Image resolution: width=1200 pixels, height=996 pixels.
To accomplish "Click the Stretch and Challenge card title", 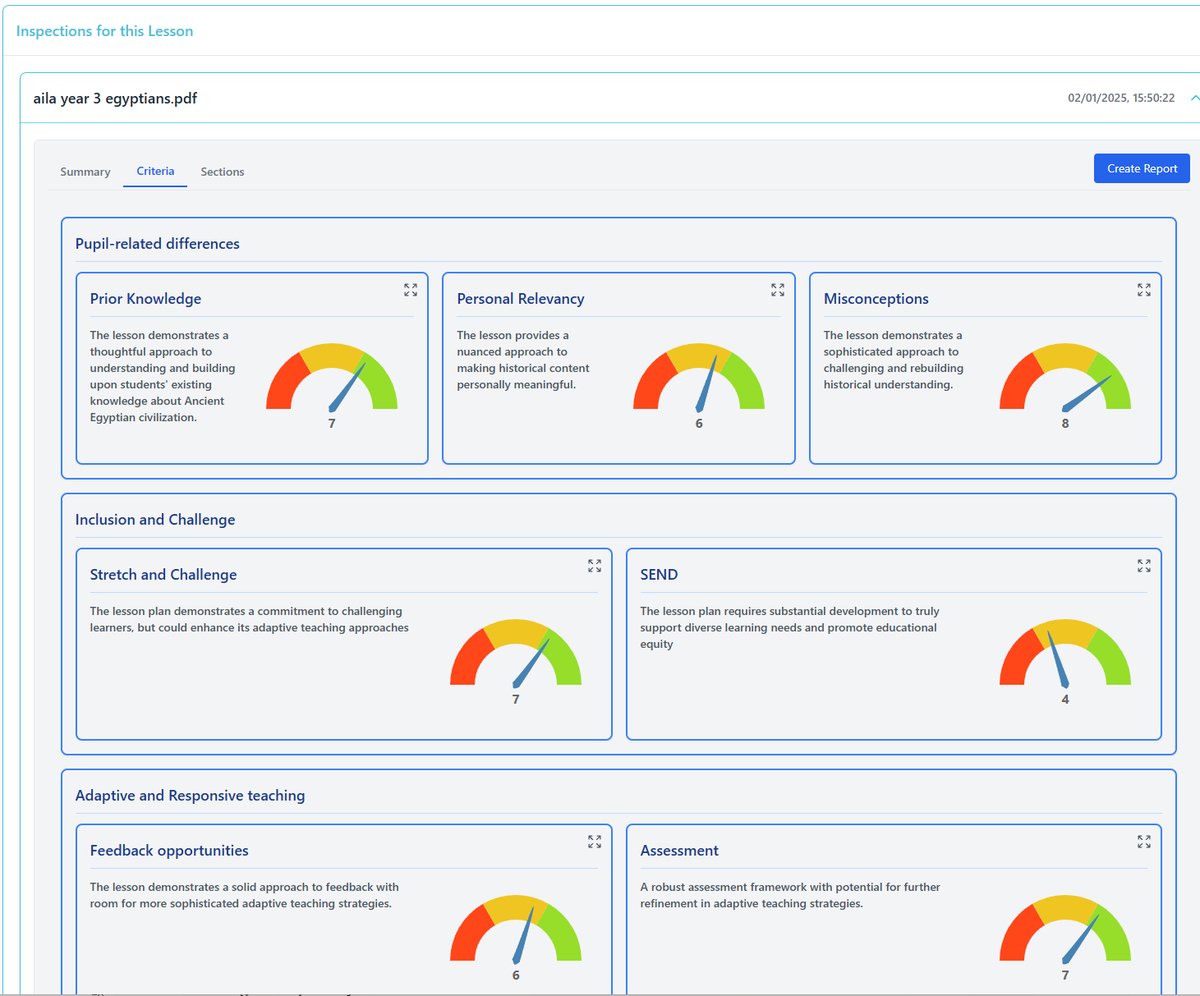I will click(163, 574).
